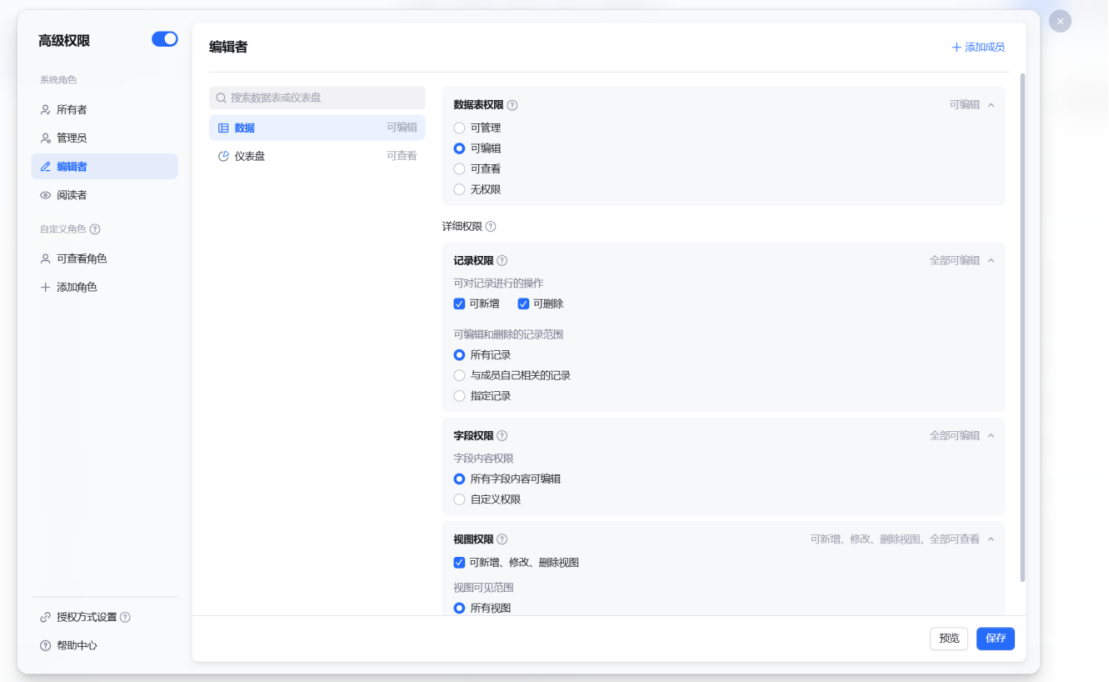
Task: Collapse the 记录权限 section arrow
Action: 991,261
